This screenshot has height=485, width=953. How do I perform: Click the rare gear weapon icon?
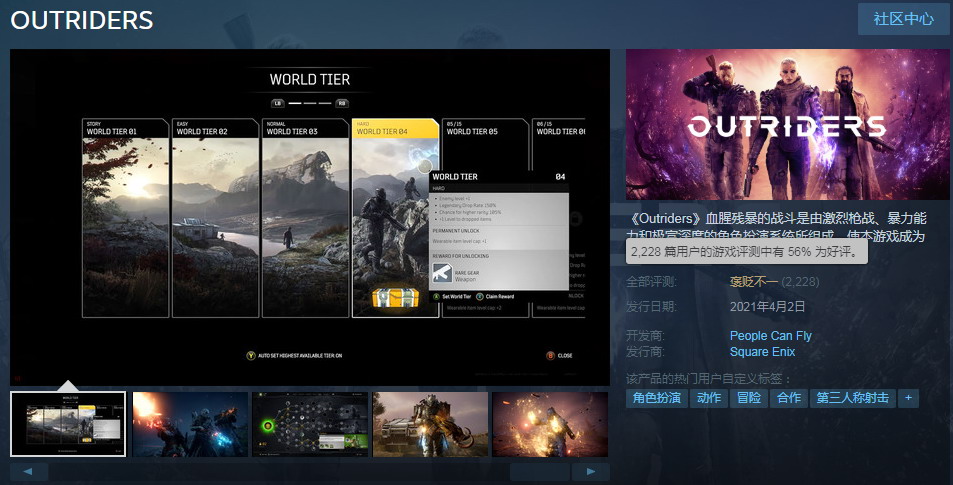click(x=442, y=273)
